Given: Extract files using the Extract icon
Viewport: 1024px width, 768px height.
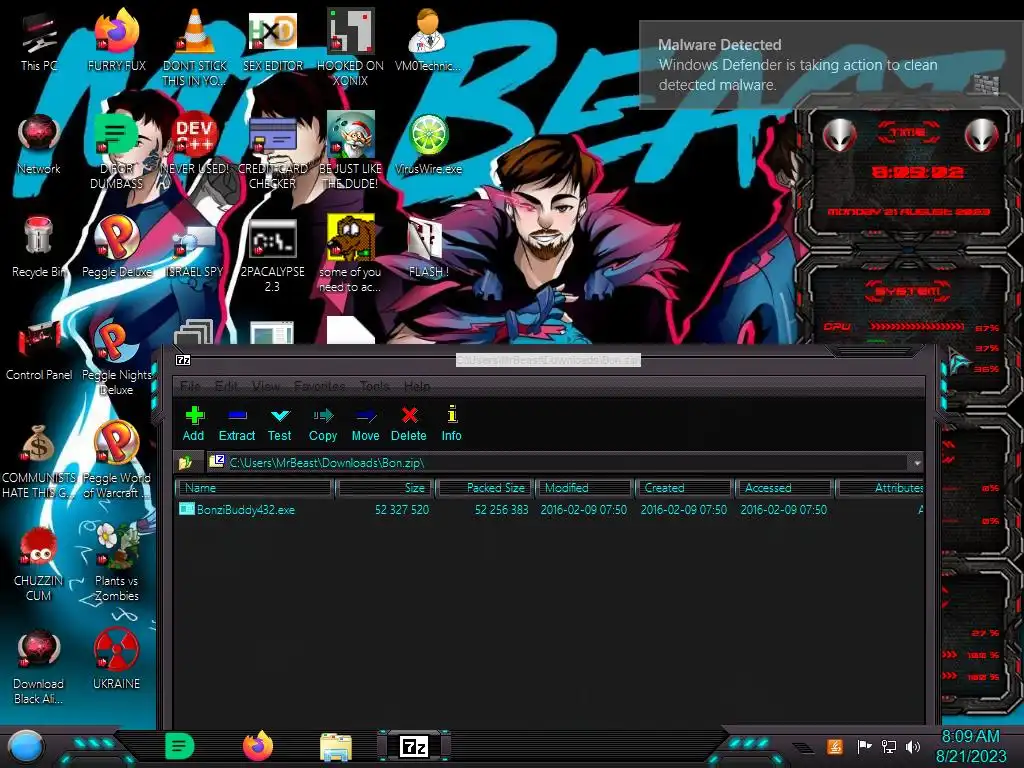Looking at the screenshot, I should click(x=236, y=424).
